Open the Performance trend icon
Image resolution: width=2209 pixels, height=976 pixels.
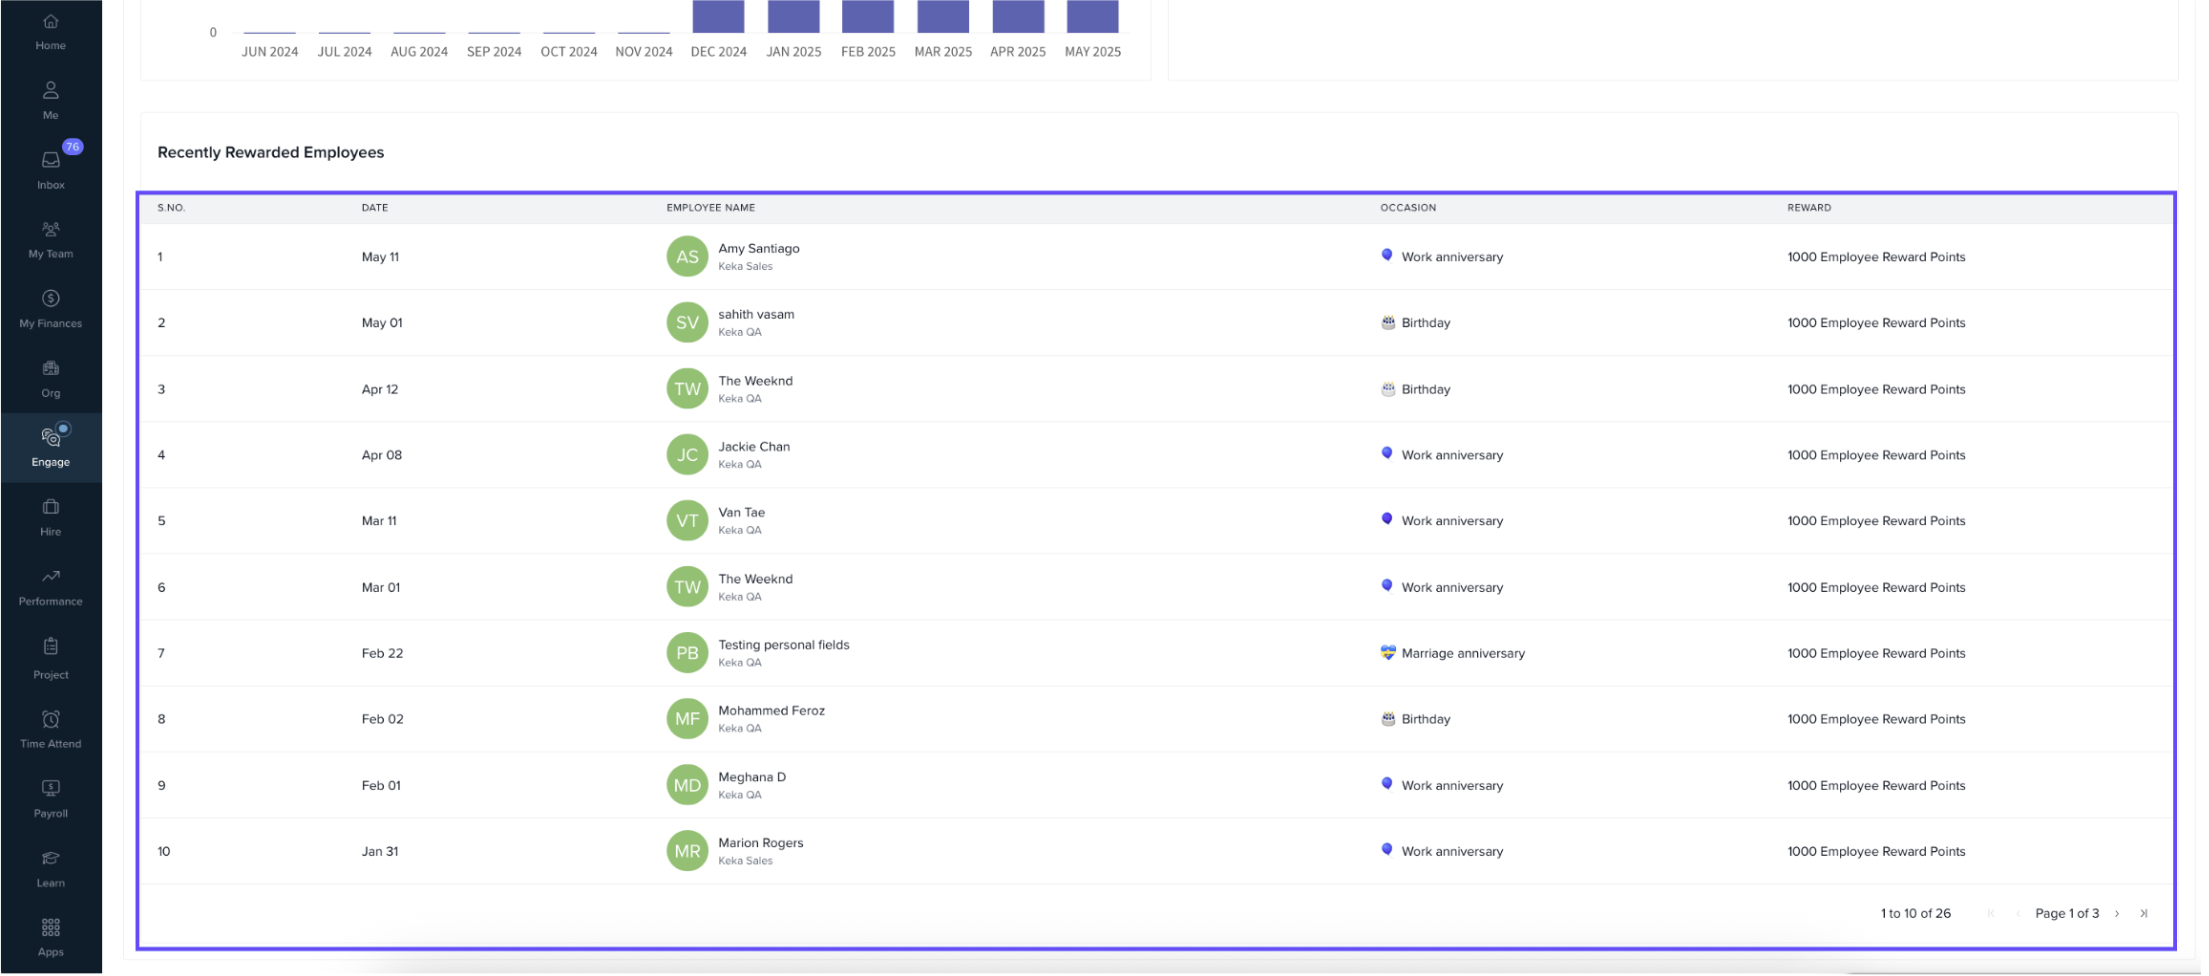point(50,577)
